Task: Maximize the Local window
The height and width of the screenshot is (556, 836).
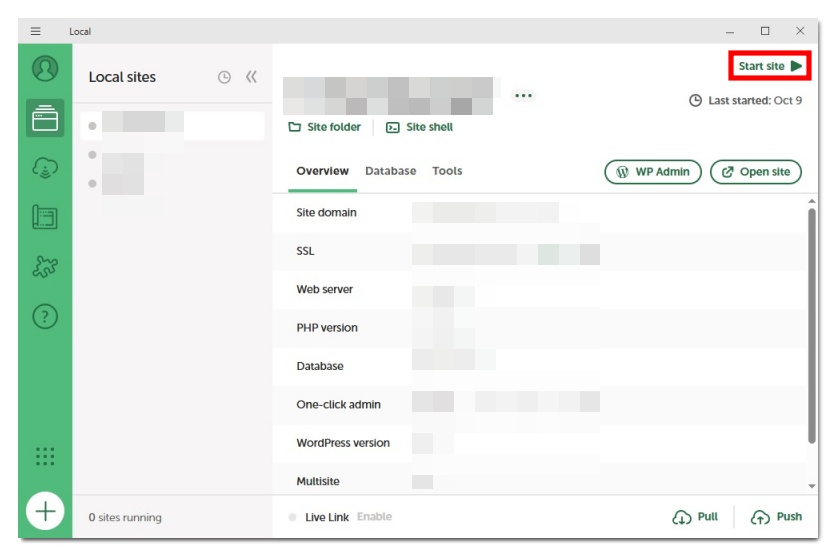Action: [x=765, y=31]
